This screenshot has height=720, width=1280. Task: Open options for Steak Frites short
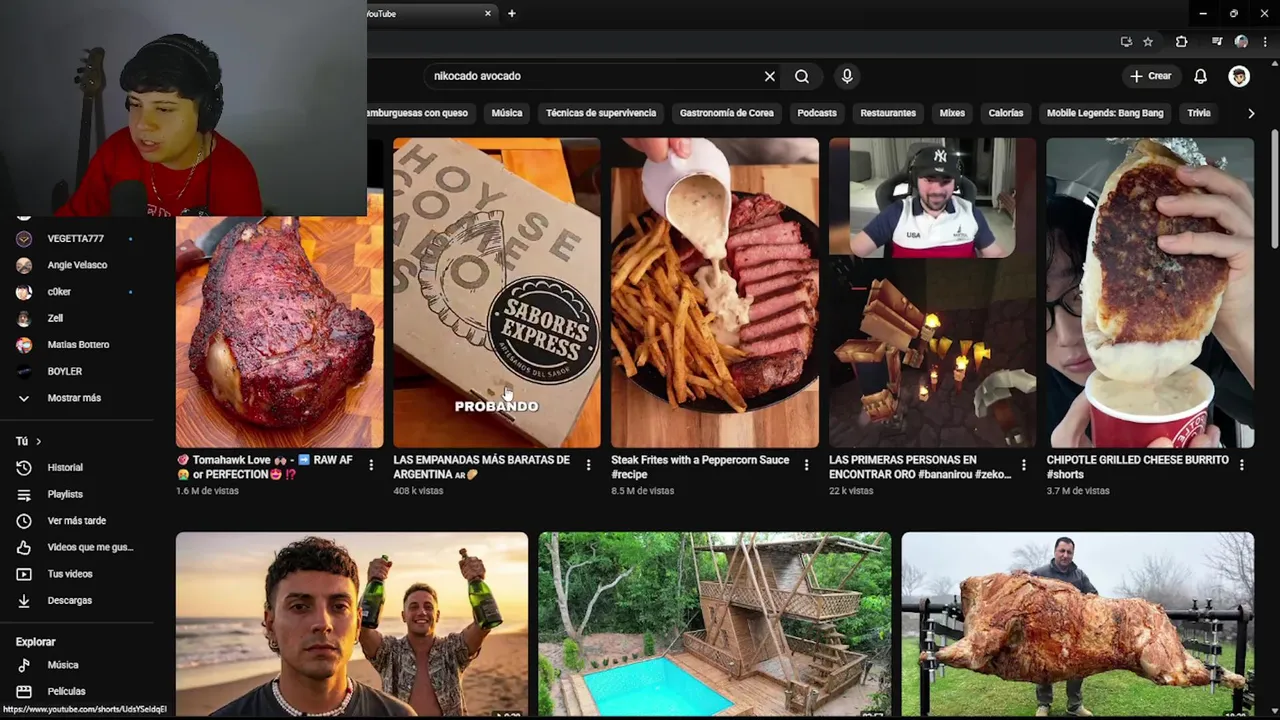[x=806, y=465]
